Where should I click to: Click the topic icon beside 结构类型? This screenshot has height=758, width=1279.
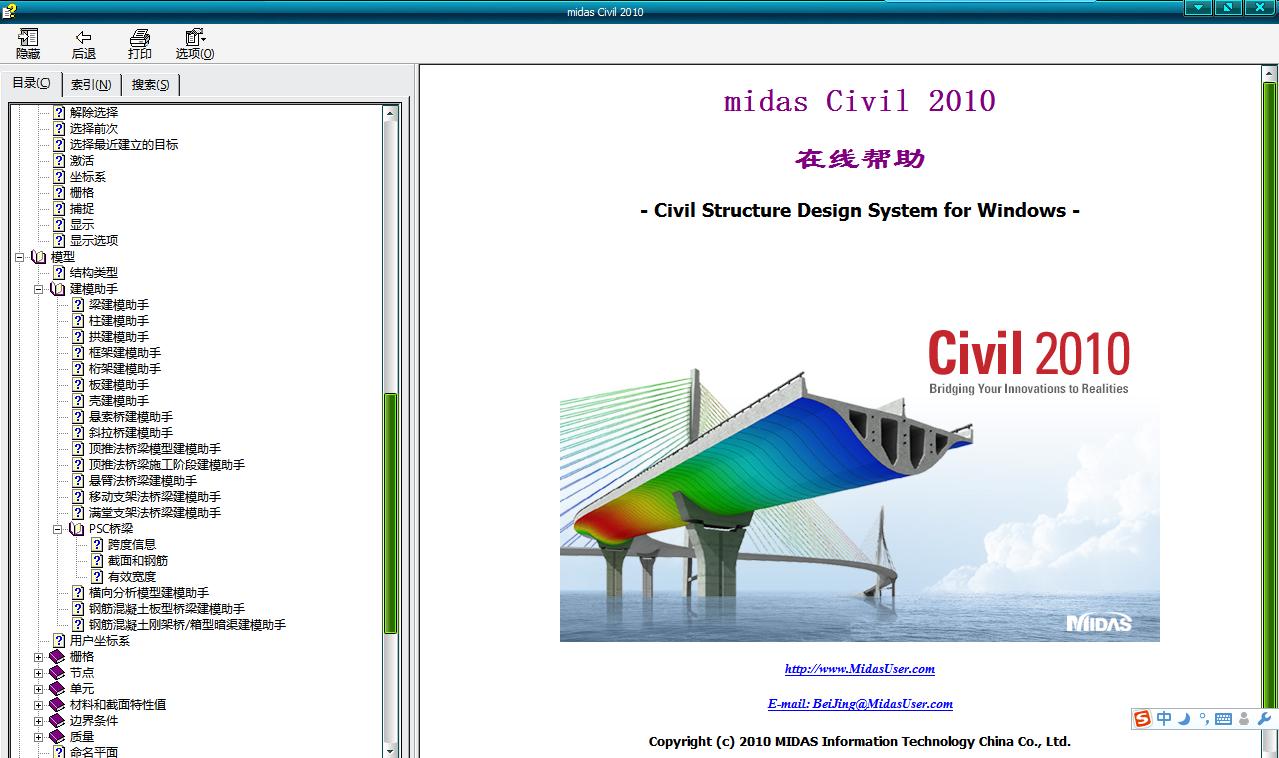pyautogui.click(x=59, y=273)
